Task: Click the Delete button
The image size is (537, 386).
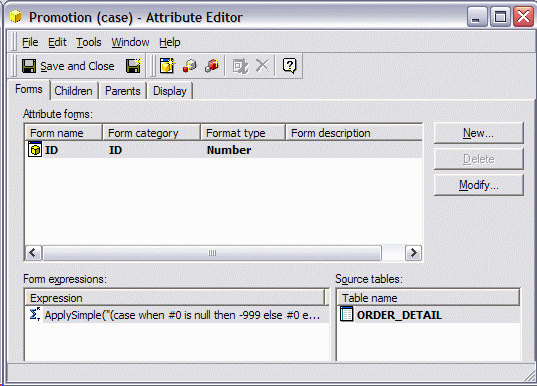Action: tap(478, 159)
